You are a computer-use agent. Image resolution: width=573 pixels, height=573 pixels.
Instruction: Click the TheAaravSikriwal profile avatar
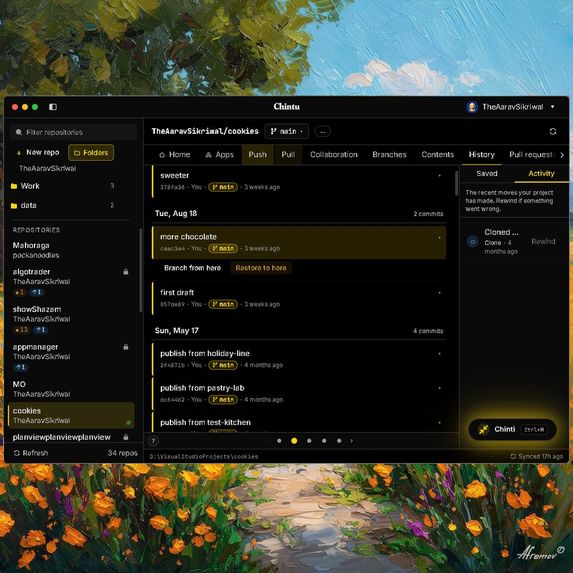pos(472,107)
